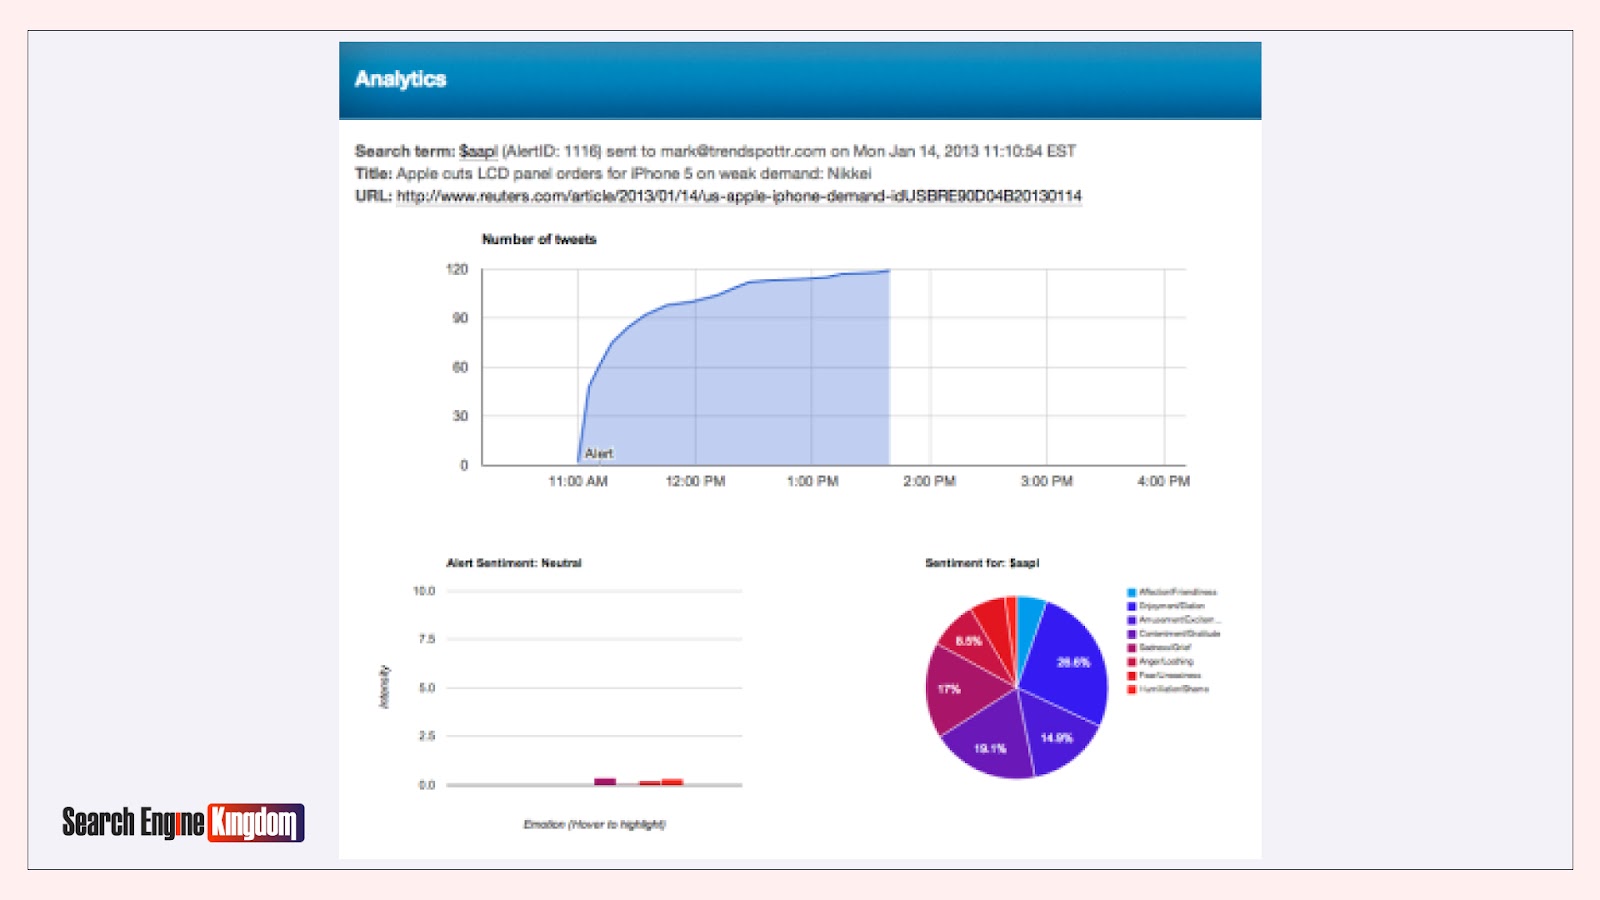The height and width of the screenshot is (900, 1600).
Task: Select the Amusement/Excitement legend entry
Action: click(1174, 620)
